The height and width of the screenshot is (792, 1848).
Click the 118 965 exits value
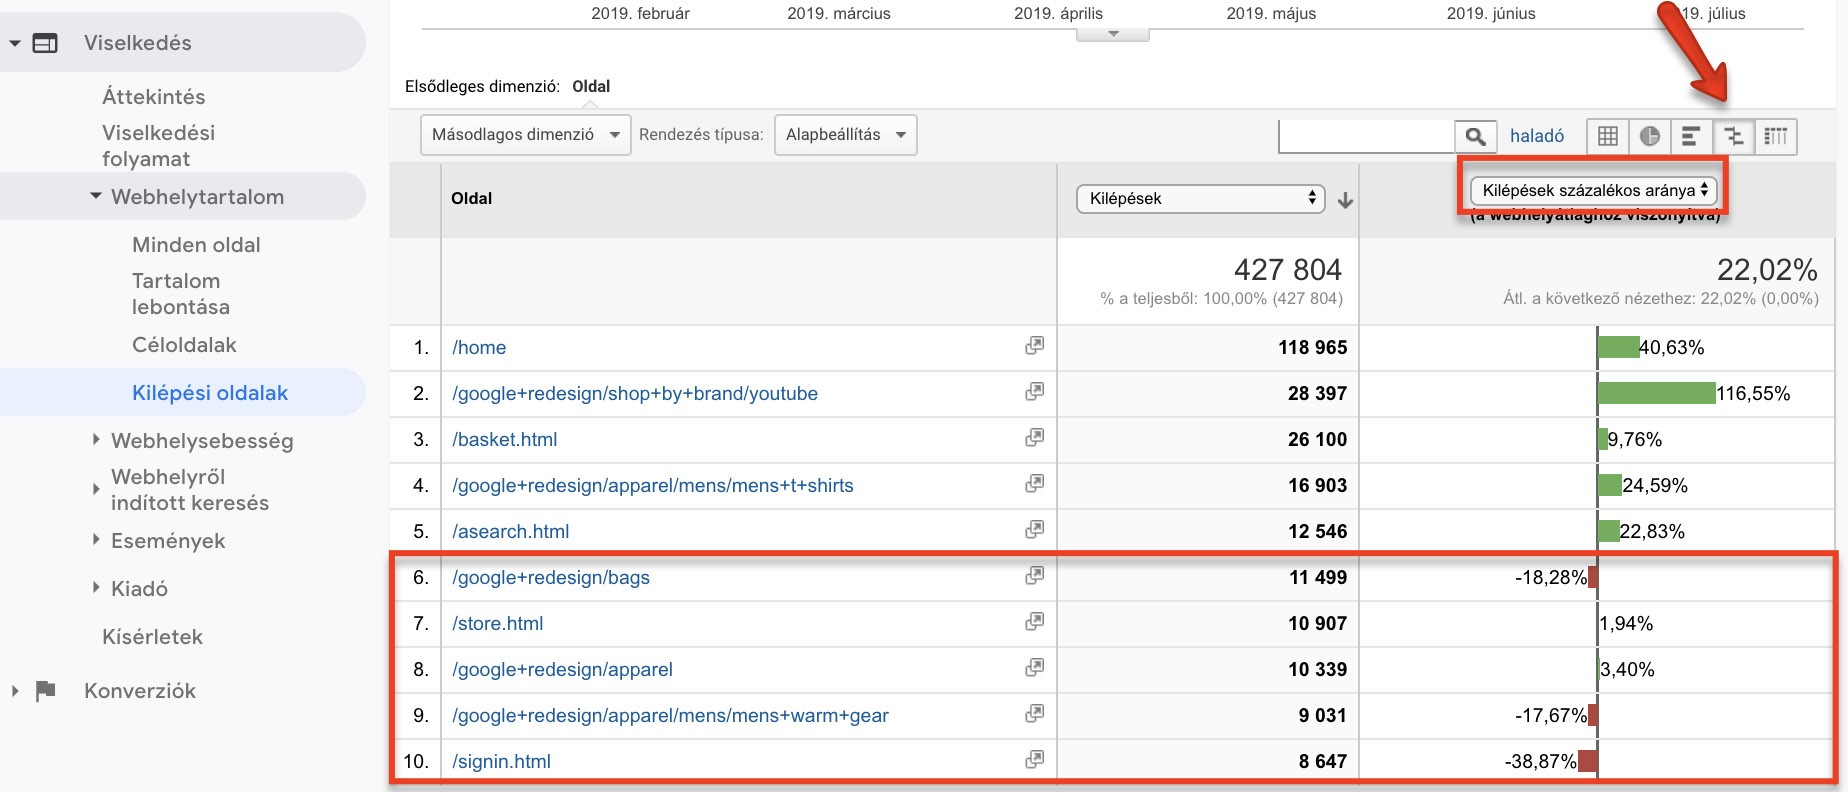pyautogui.click(x=1312, y=347)
